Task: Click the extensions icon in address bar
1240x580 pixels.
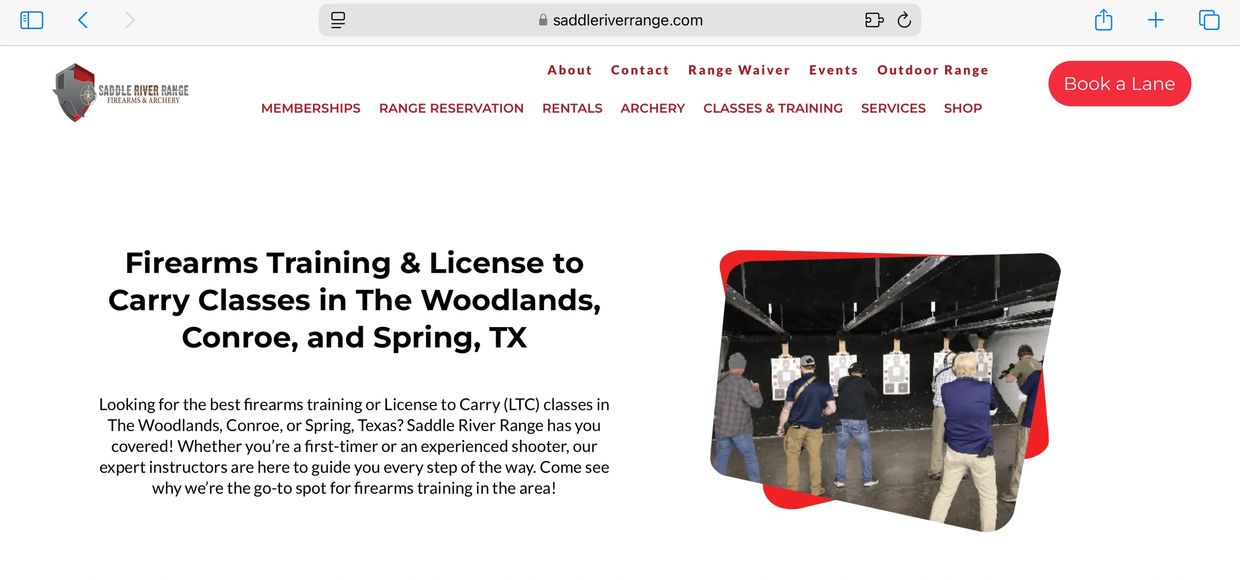Action: [x=874, y=20]
